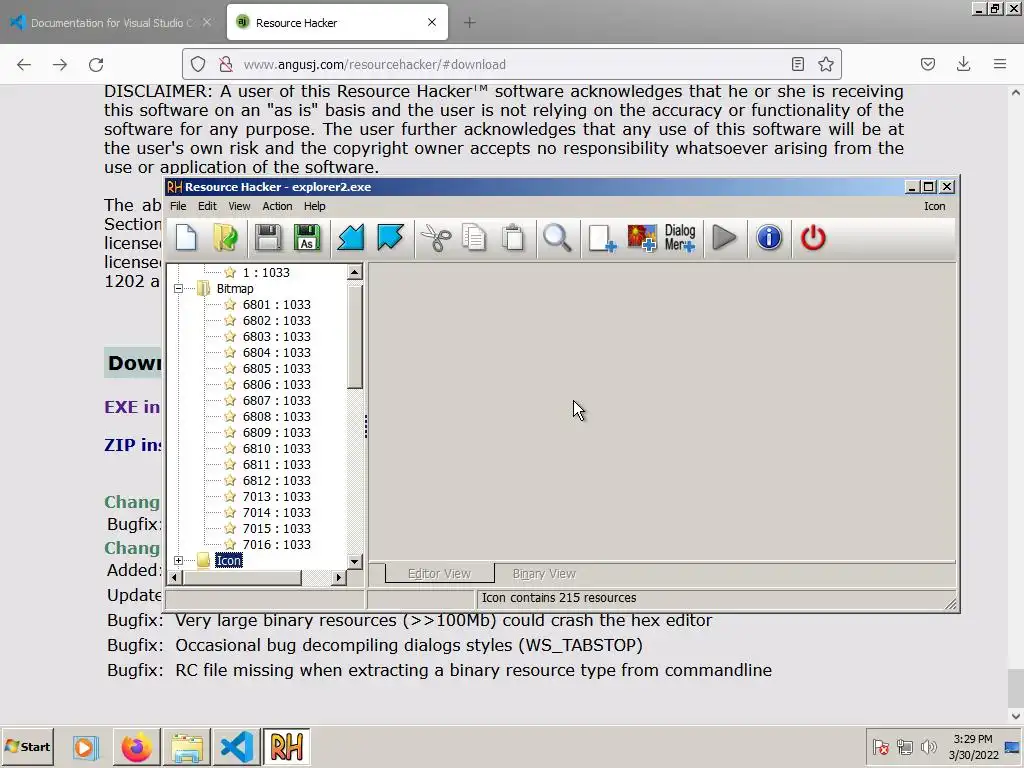The image size is (1024, 768).
Task: Click the star icon beside 6810 : 1033
Action: 230,448
